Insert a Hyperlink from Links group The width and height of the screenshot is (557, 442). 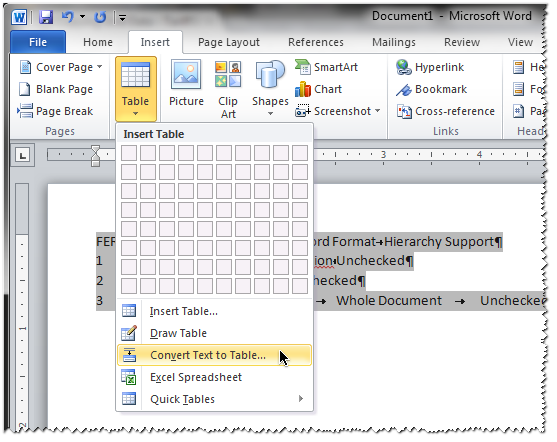pos(431,67)
